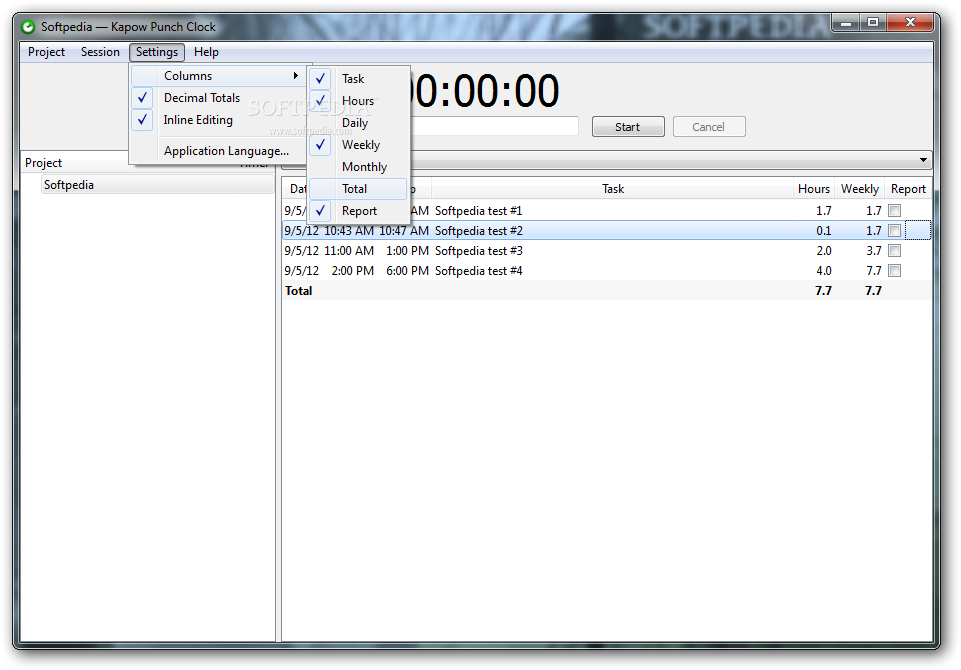The height and width of the screenshot is (670, 961).
Task: Click the 2:00 PM start time cell
Action: (x=352, y=271)
